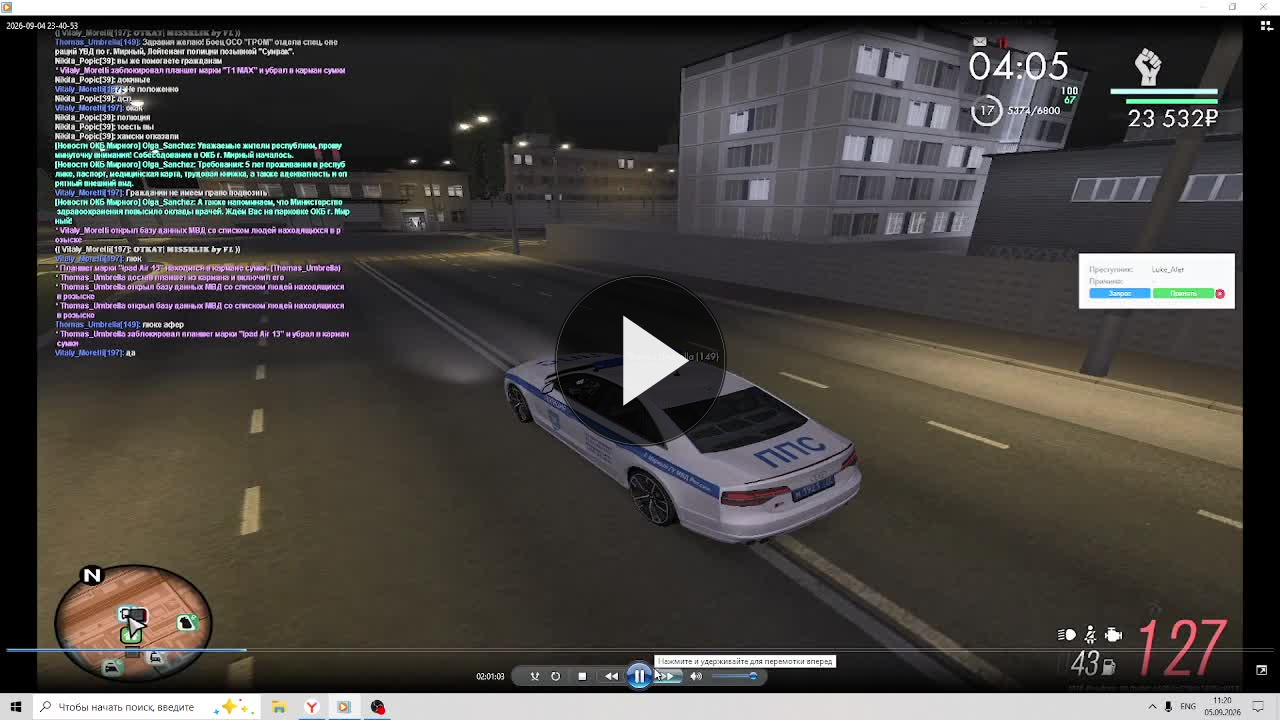
Task: Stop the video playback
Action: coord(582,676)
